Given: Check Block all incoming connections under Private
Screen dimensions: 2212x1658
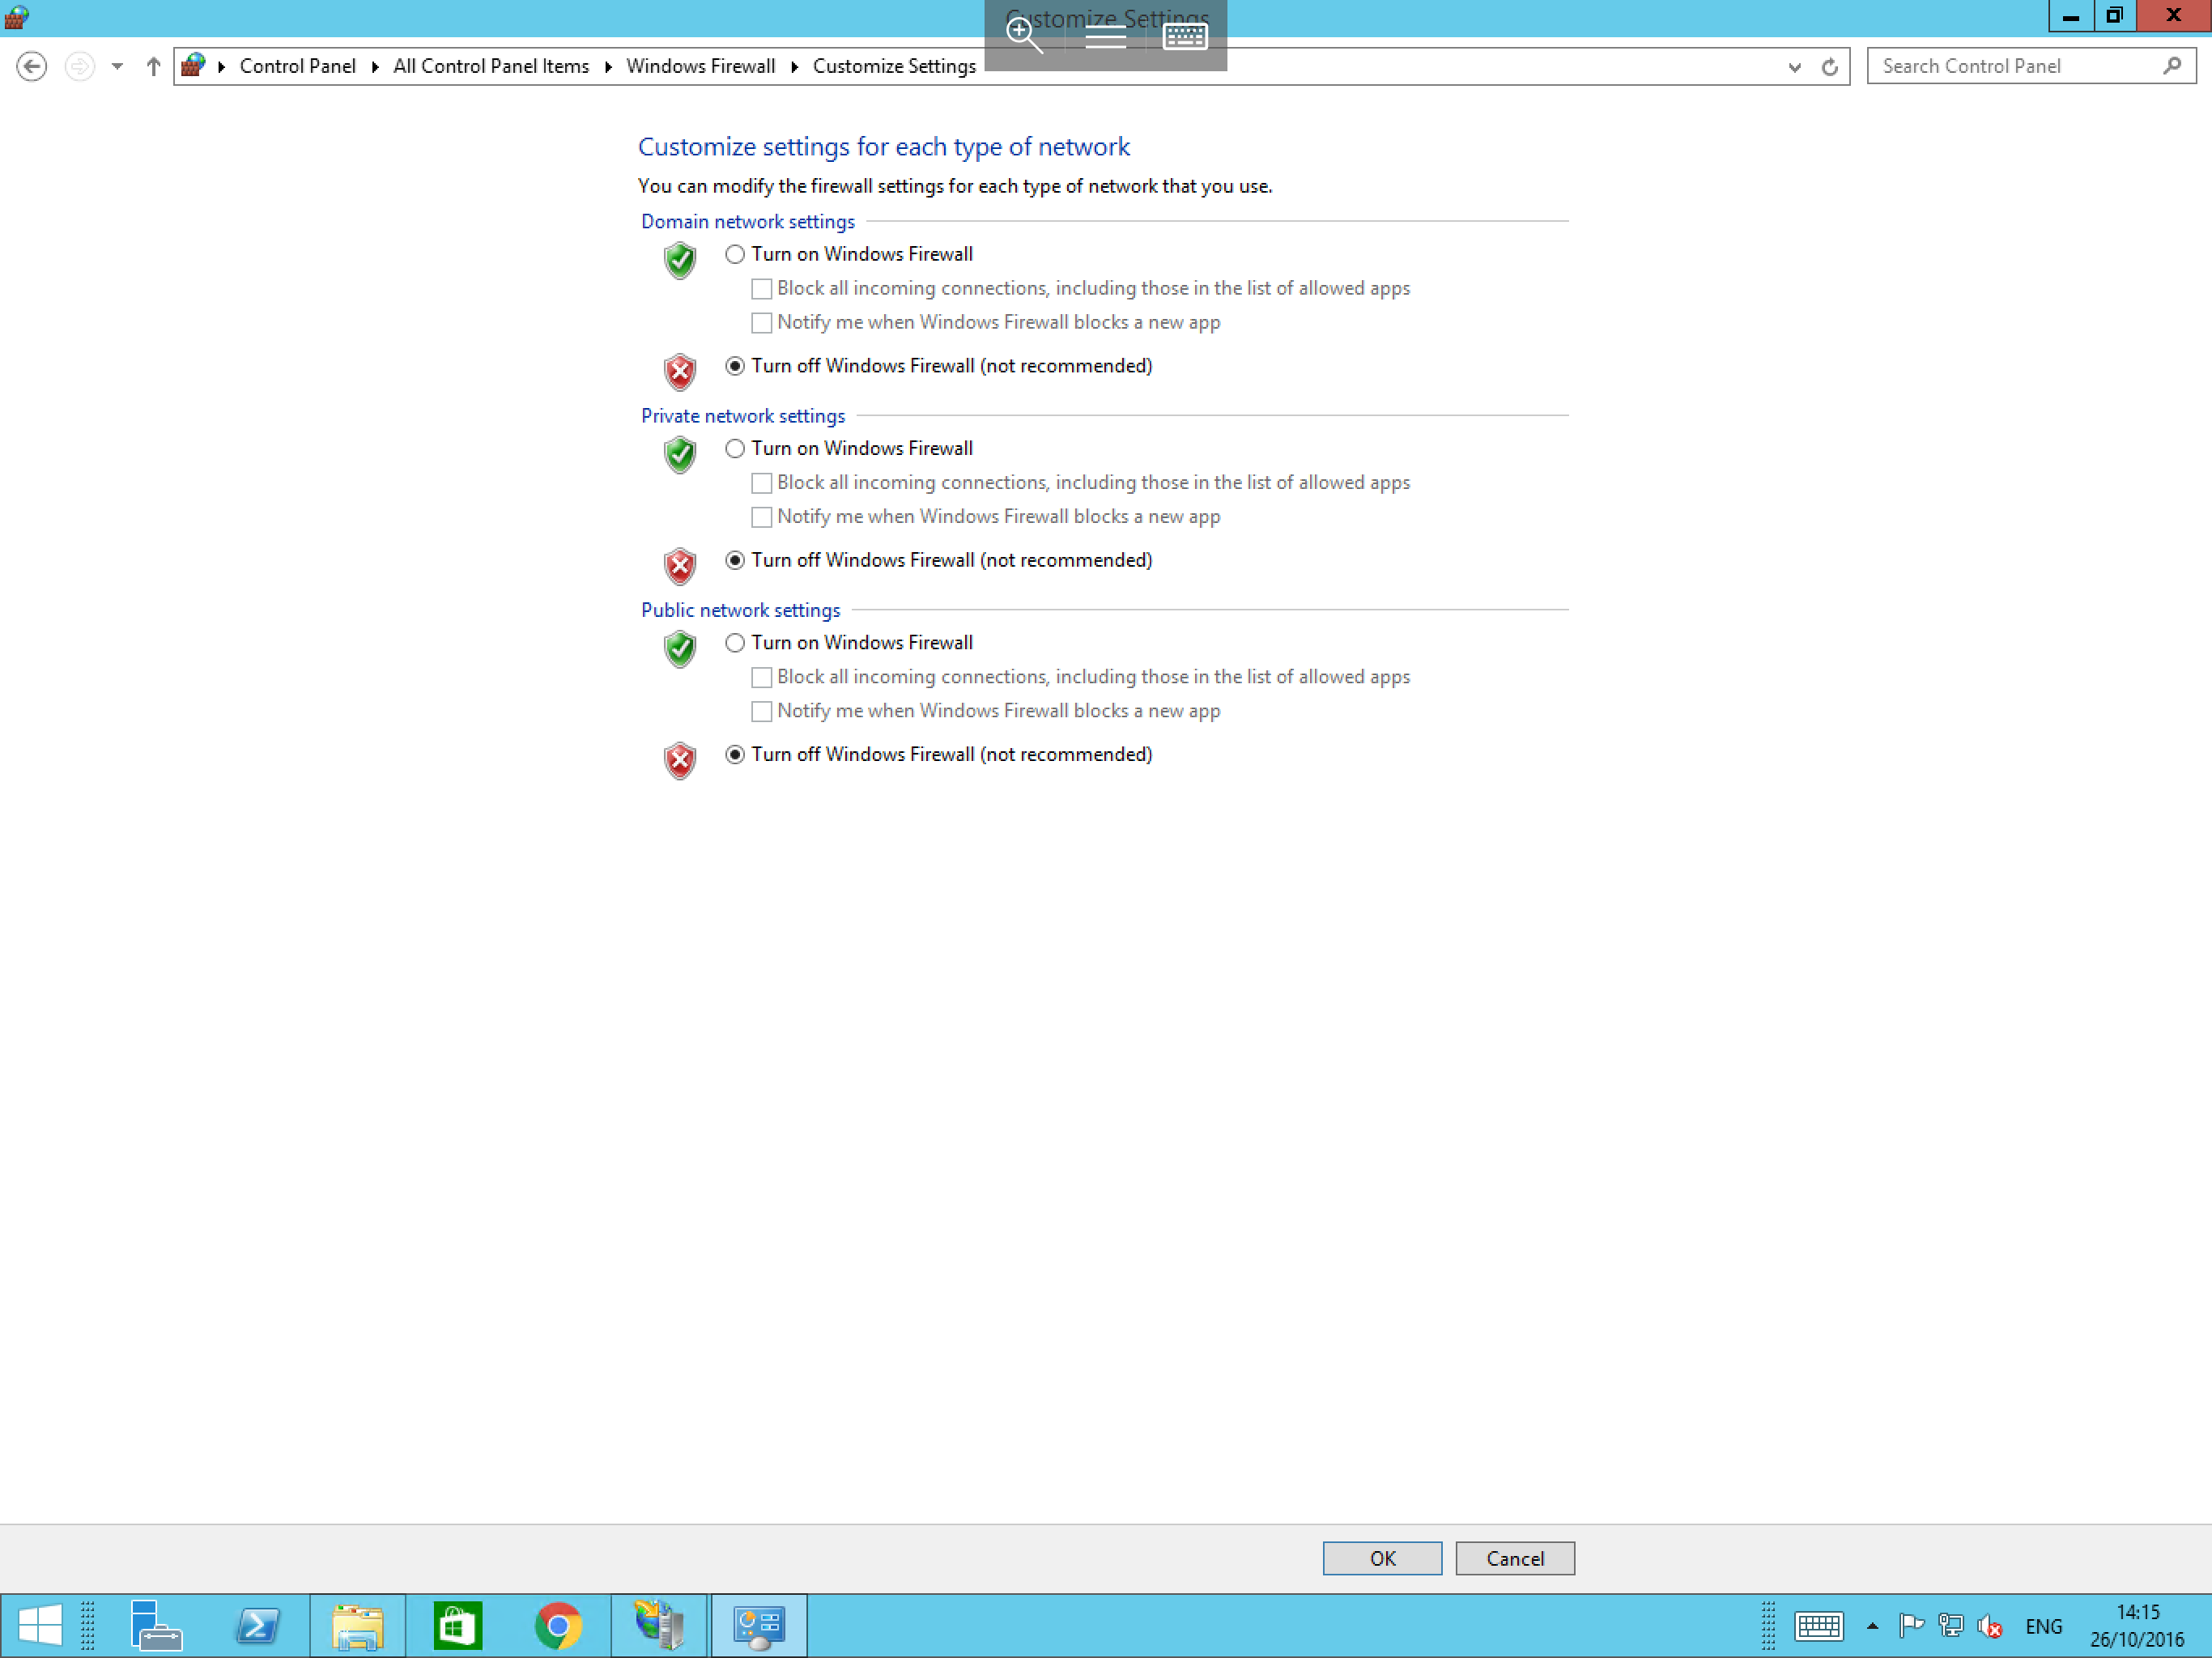Looking at the screenshot, I should coord(761,483).
